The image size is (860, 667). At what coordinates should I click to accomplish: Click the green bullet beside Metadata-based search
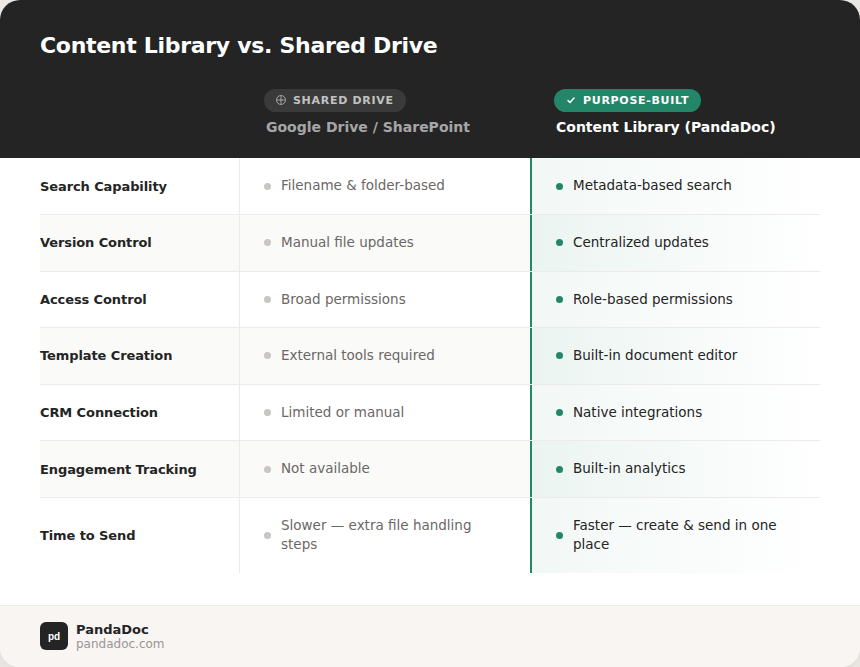point(559,186)
